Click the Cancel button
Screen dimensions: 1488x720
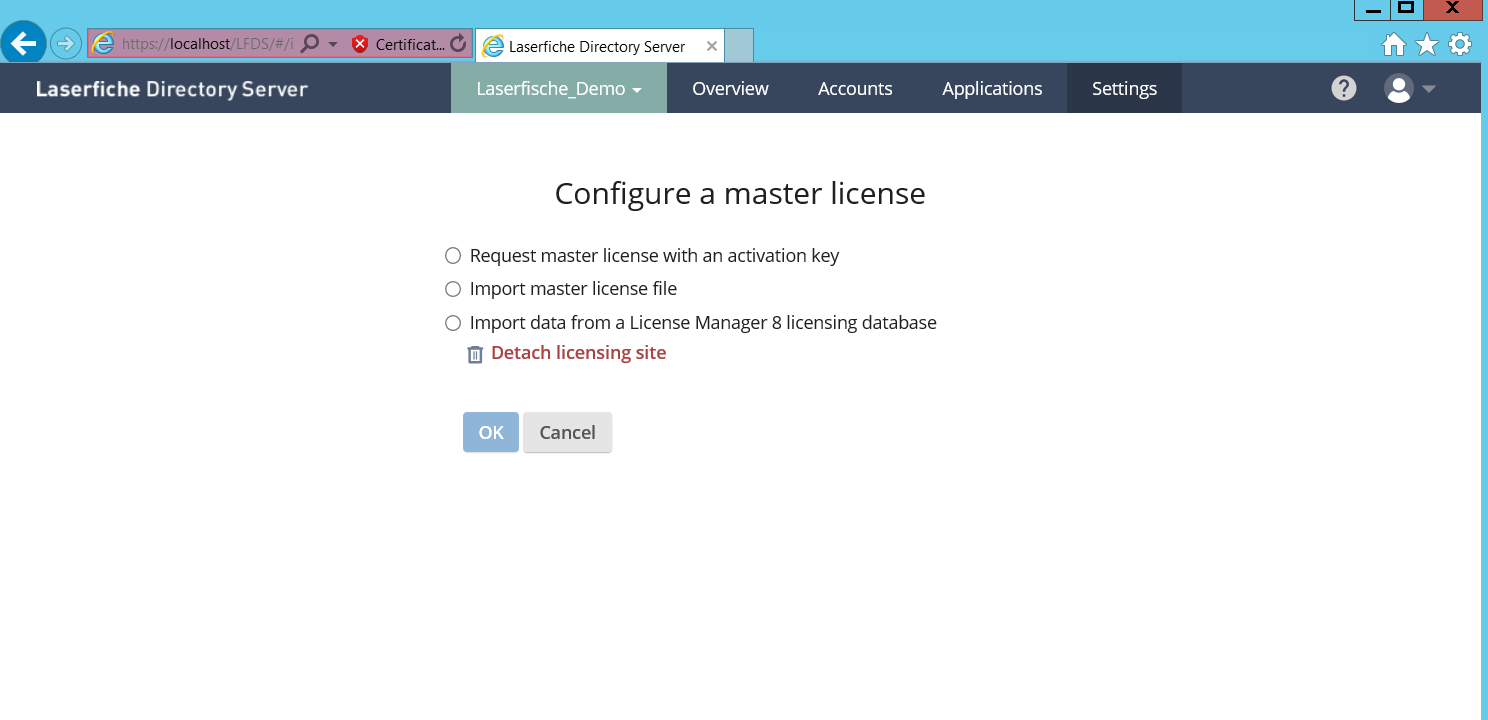tap(567, 432)
